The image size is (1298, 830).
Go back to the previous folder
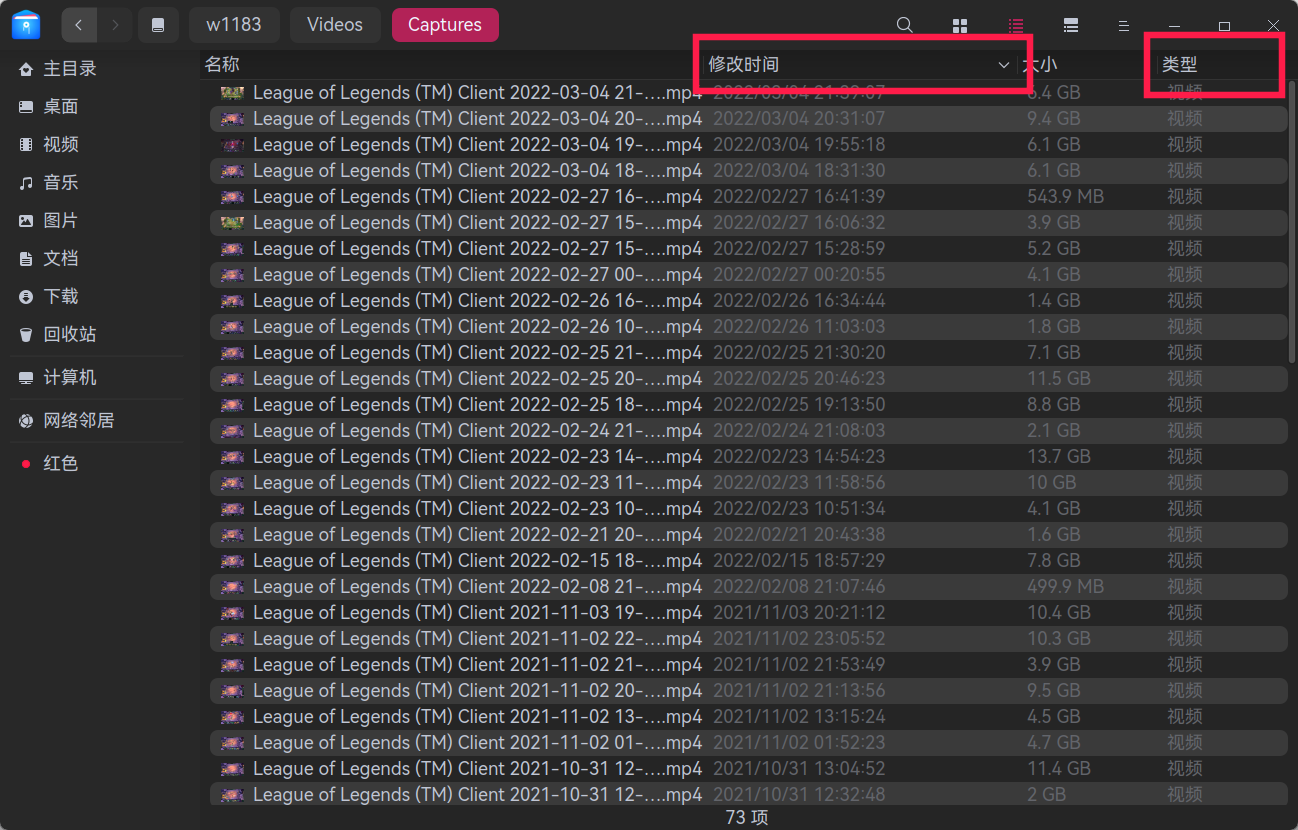click(x=79, y=25)
